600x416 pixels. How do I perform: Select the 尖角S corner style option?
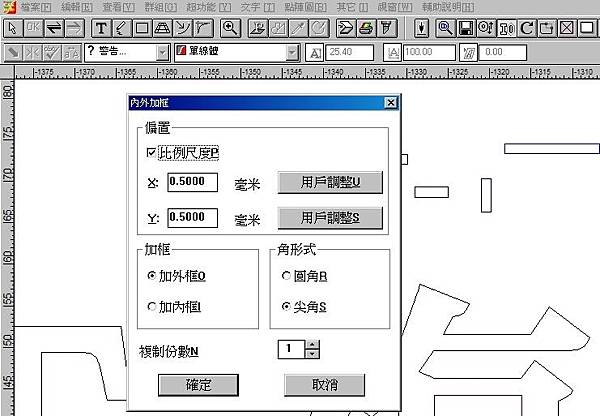286,306
